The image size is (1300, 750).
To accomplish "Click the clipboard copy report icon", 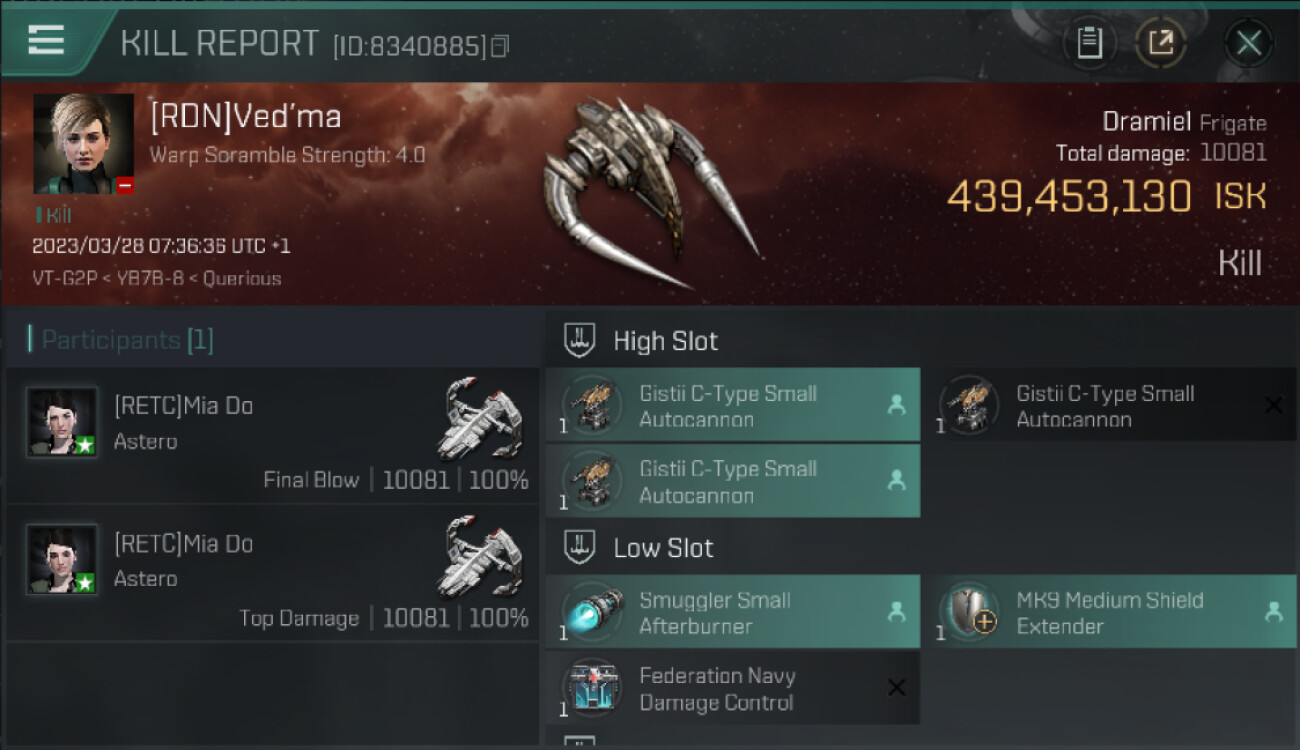I will [1089, 43].
